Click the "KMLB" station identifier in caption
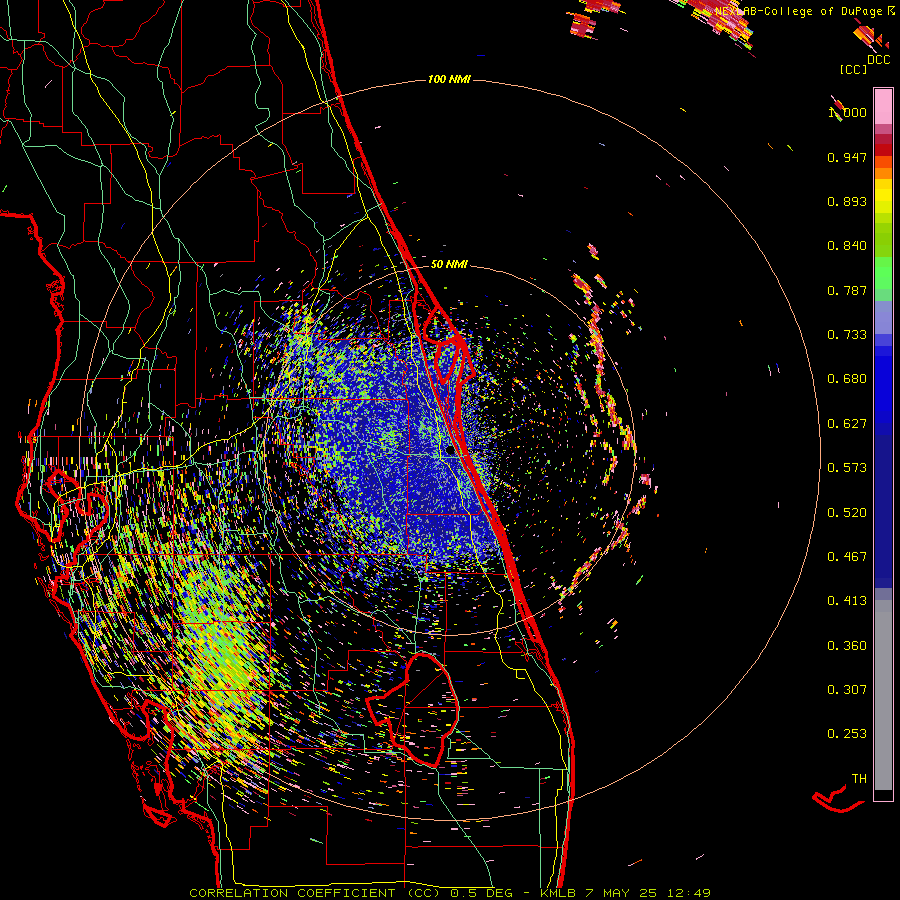Image resolution: width=900 pixels, height=900 pixels. 557,893
